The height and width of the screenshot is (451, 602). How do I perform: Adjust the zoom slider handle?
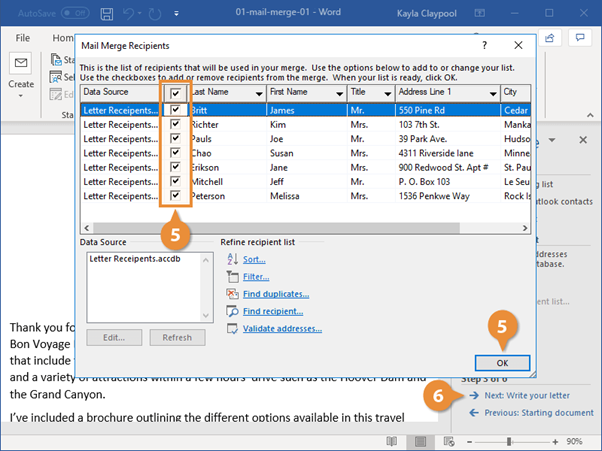509,441
